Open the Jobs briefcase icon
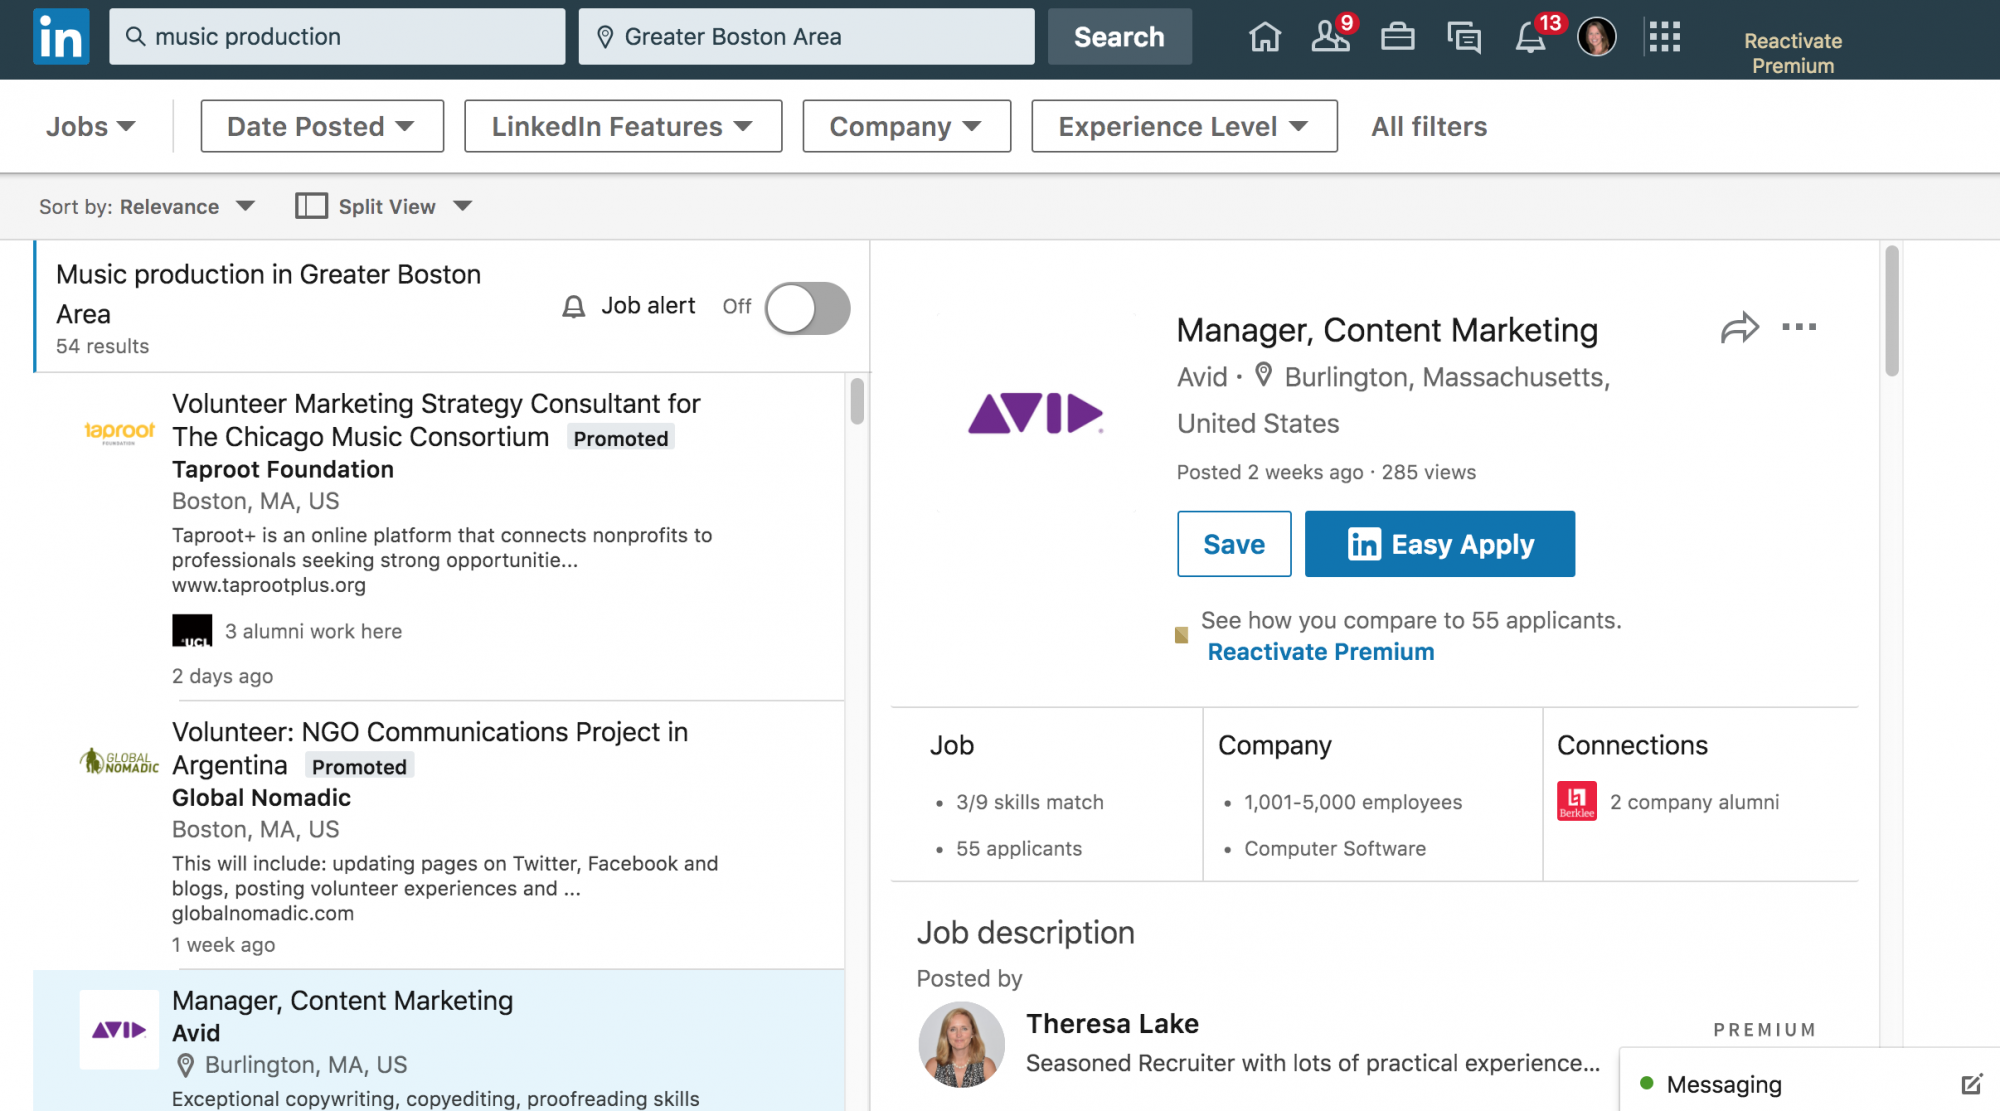The height and width of the screenshot is (1111, 2000). click(1397, 37)
